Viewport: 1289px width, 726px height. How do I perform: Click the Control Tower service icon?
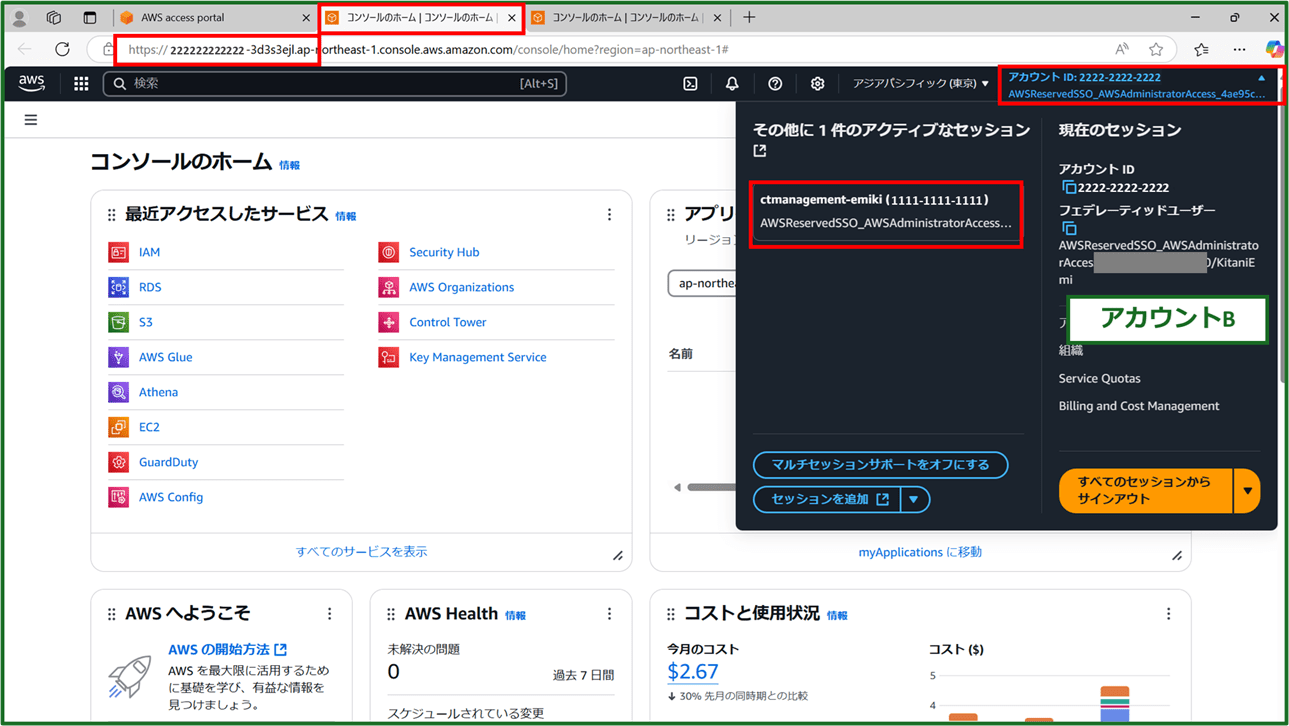tap(388, 322)
